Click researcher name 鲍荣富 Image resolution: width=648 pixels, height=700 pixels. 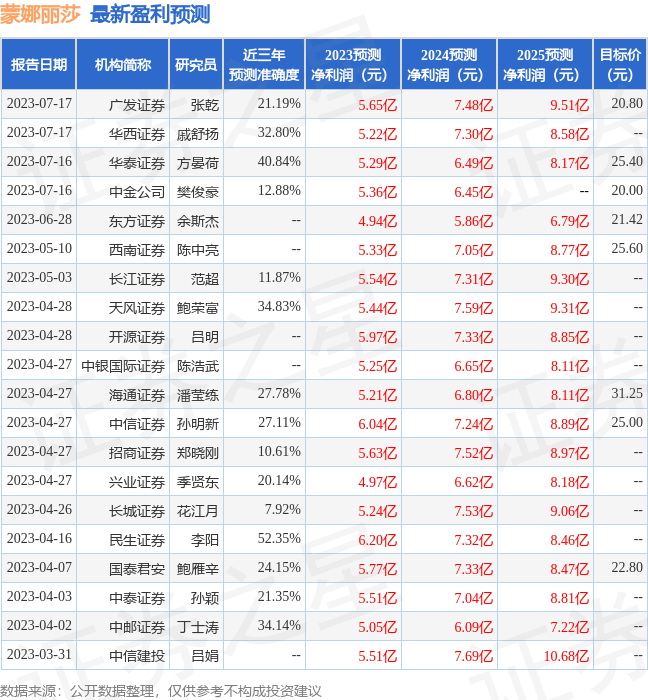tap(198, 308)
